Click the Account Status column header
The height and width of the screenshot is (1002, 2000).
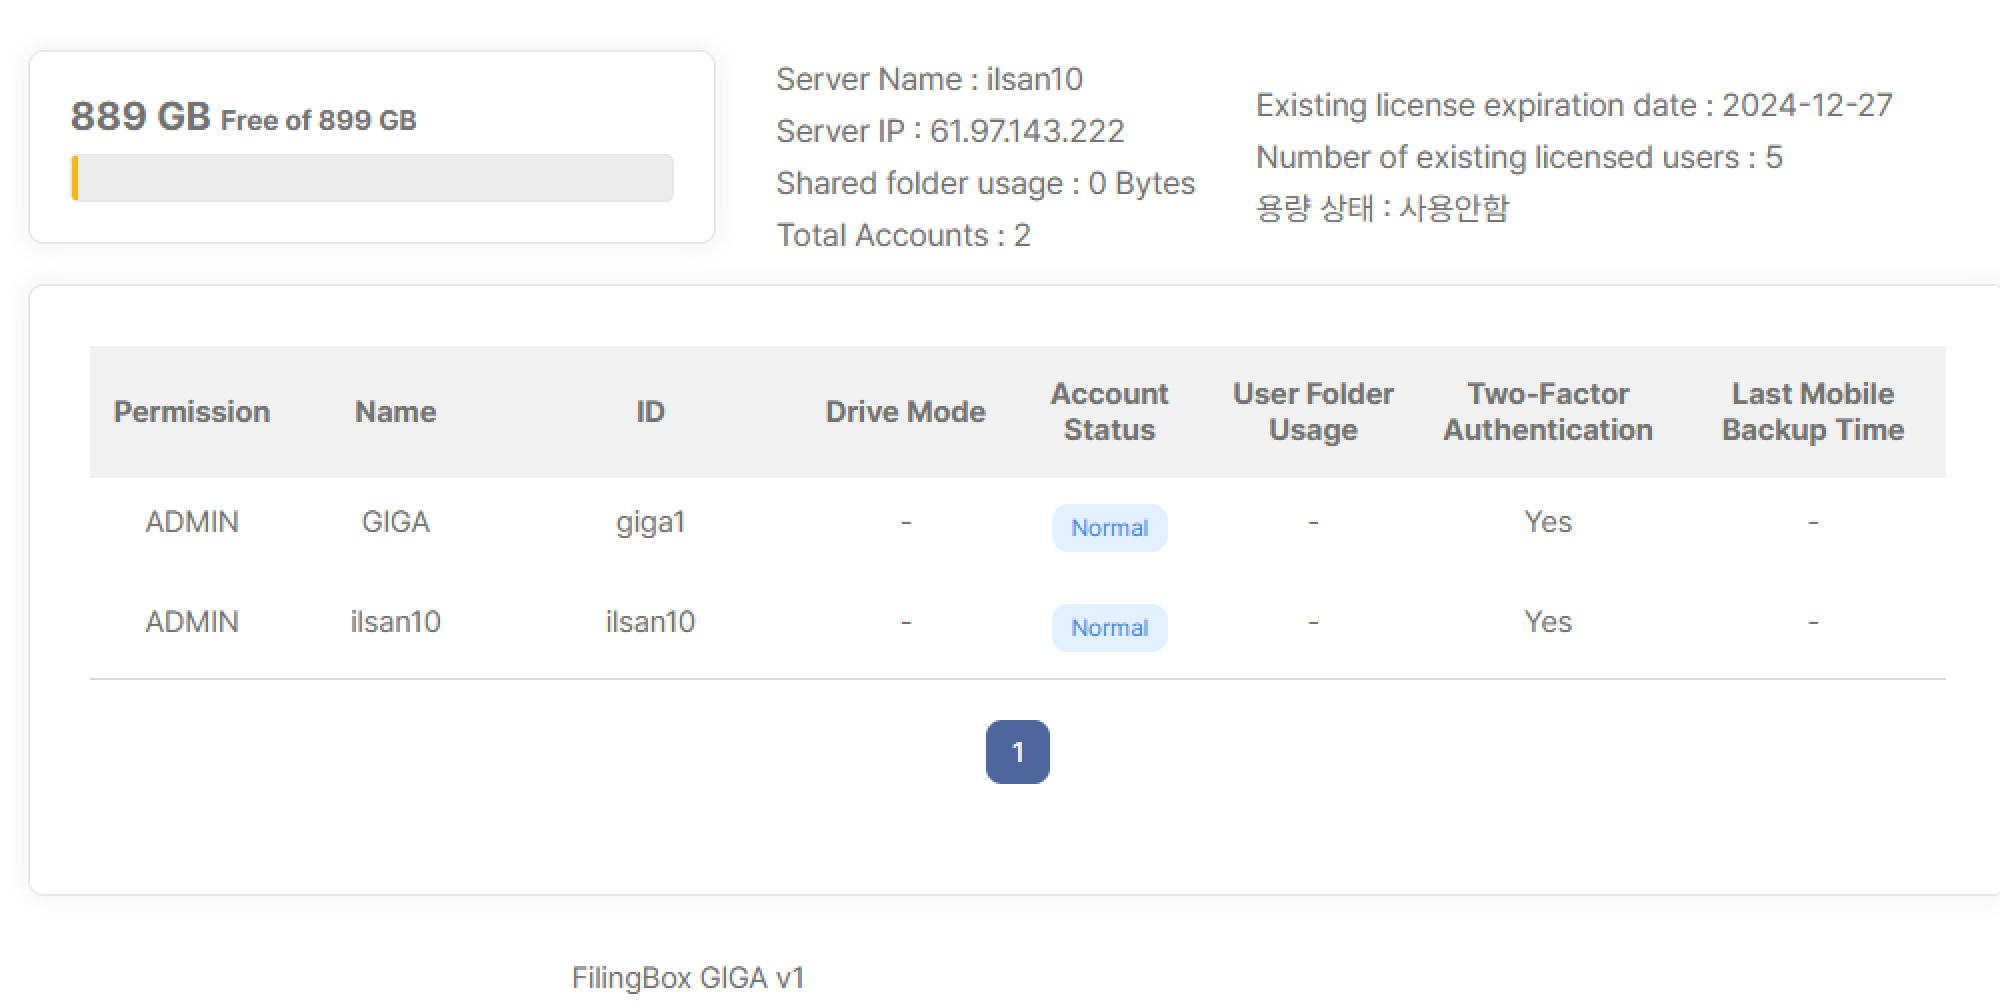tap(1109, 412)
